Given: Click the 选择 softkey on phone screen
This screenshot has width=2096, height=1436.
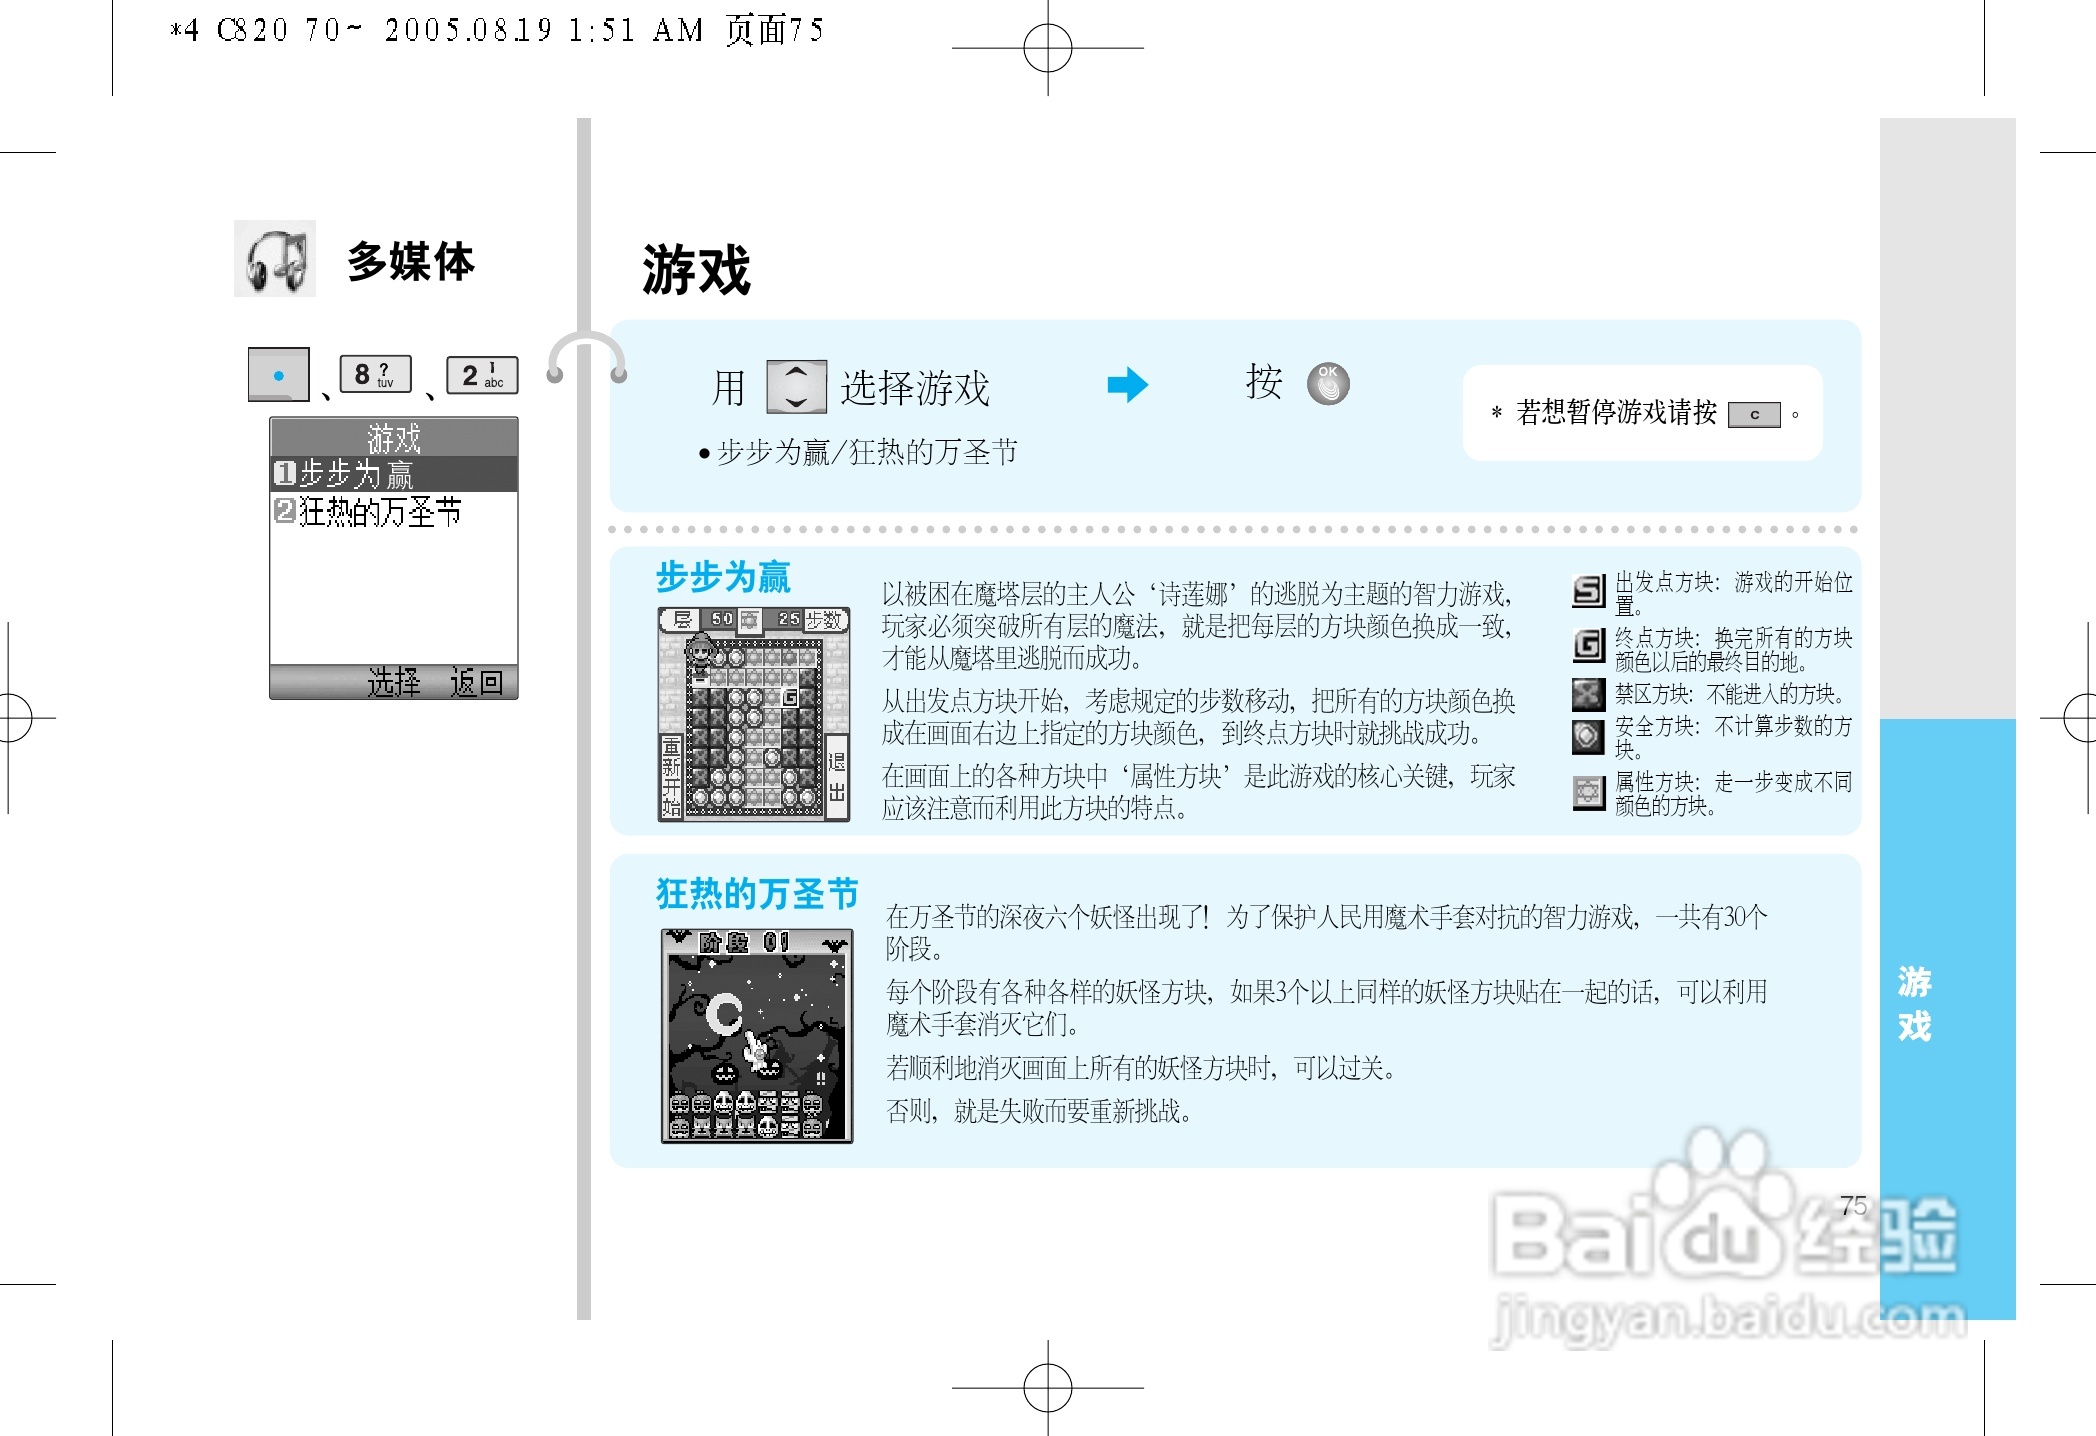Looking at the screenshot, I should pos(393,682).
